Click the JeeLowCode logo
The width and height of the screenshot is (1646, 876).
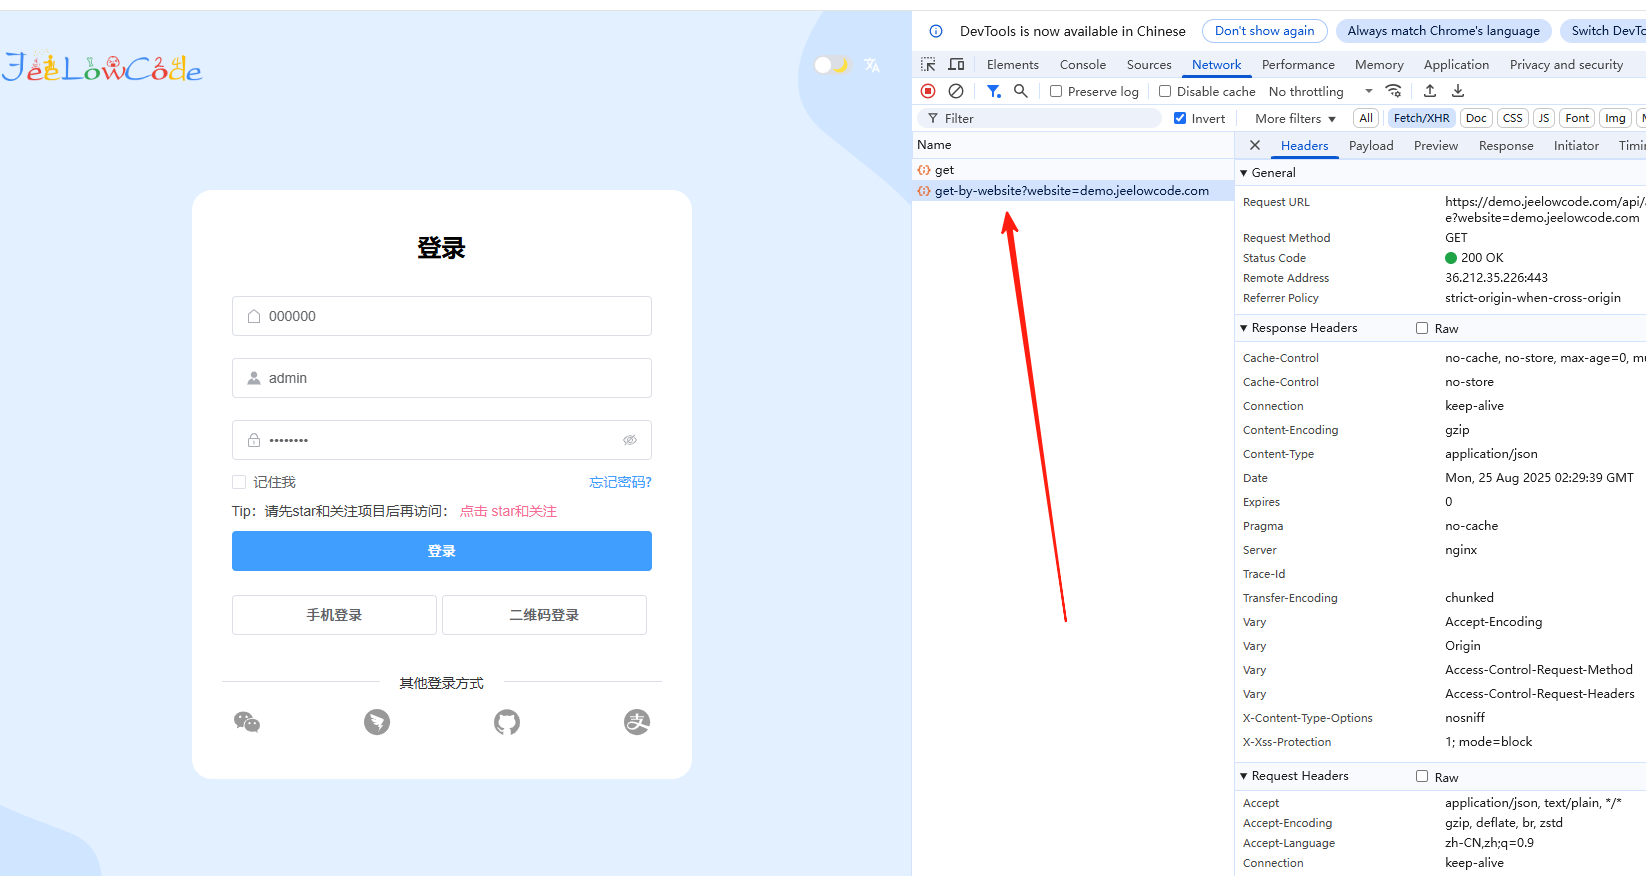point(102,67)
